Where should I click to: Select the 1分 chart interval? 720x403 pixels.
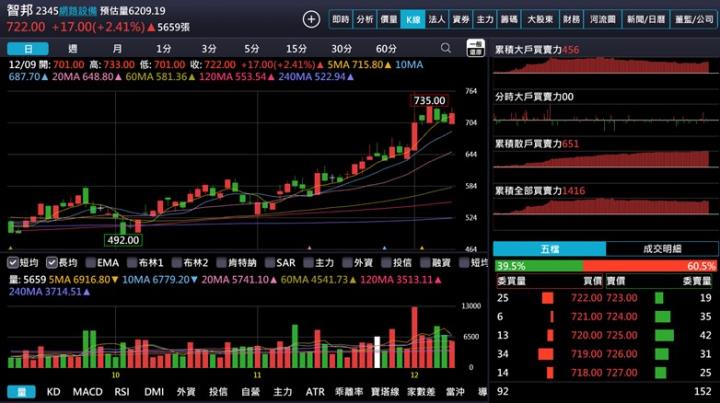tap(163, 49)
